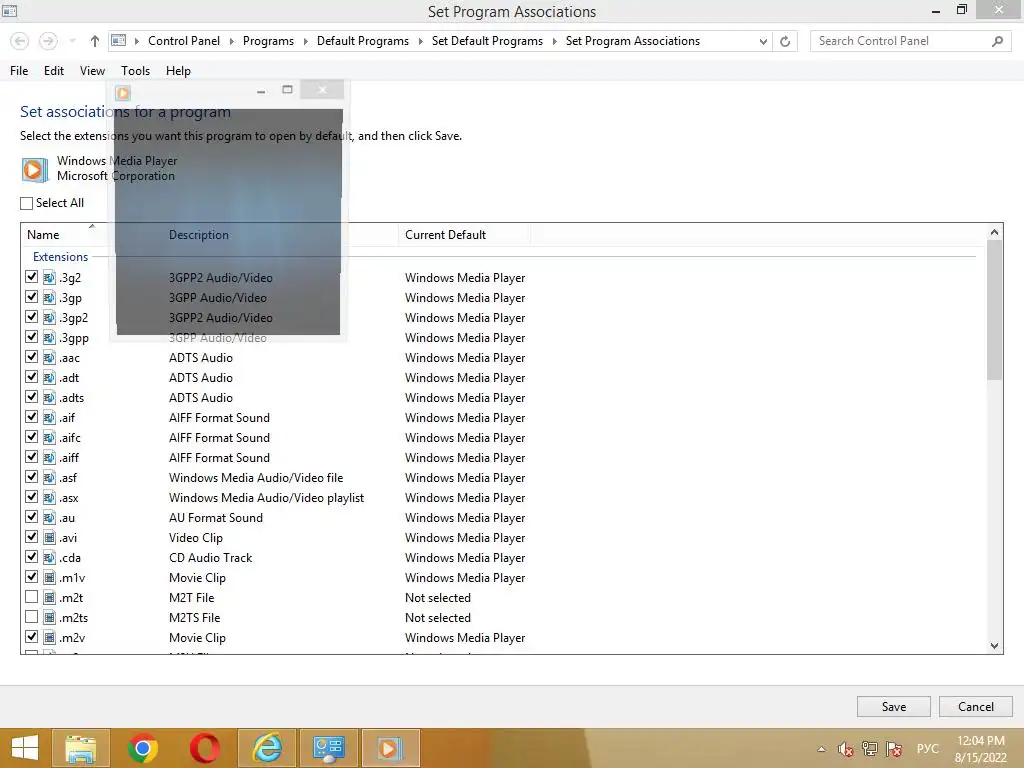This screenshot has height=768, width=1024.
Task: Open the File menu
Action: click(19, 71)
